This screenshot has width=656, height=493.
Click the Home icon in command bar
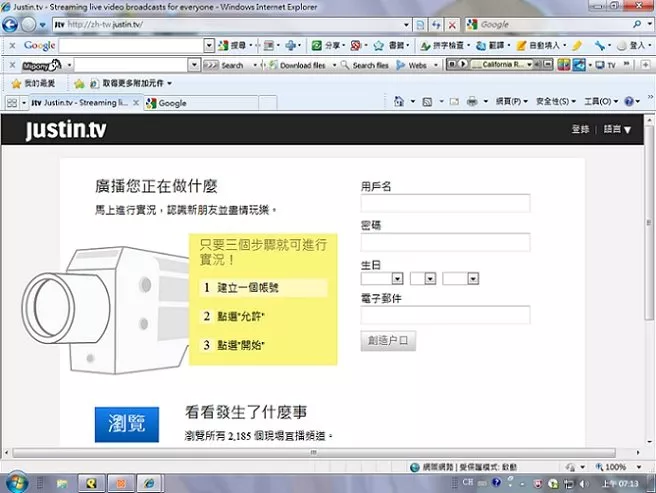pos(399,101)
